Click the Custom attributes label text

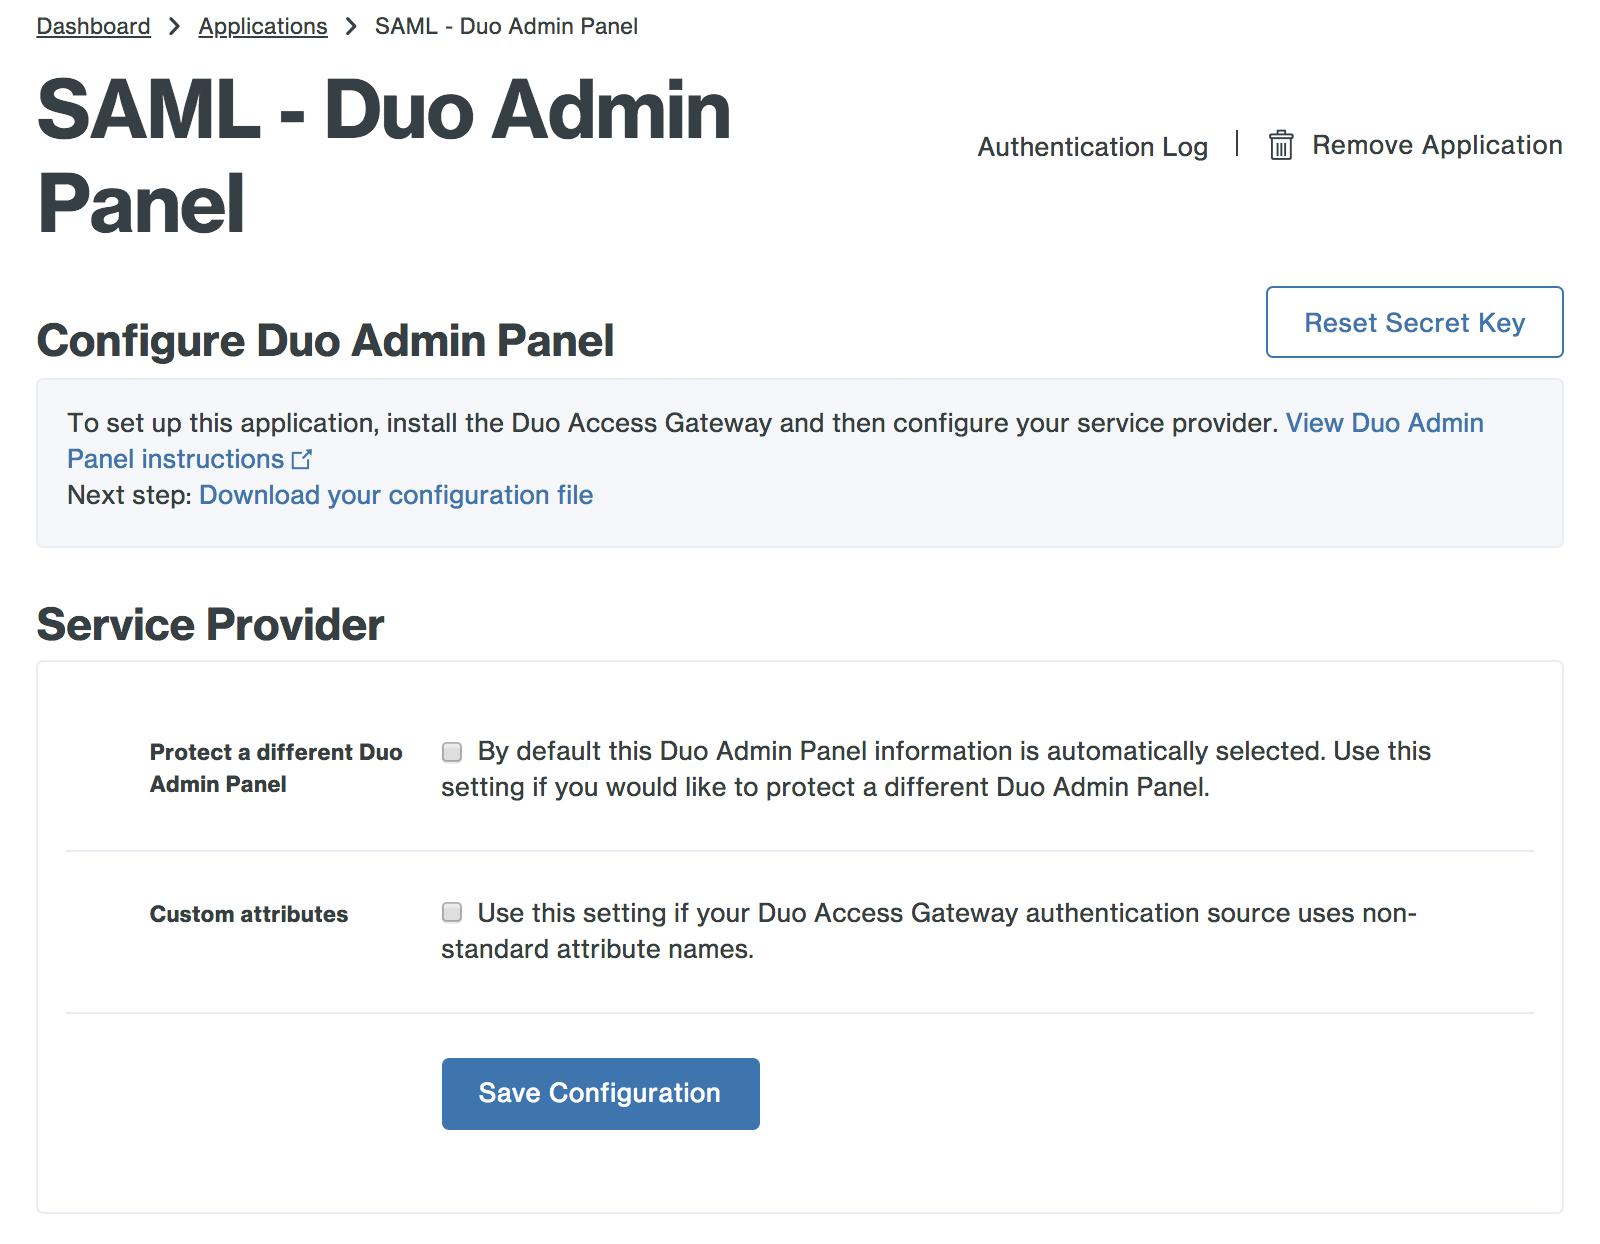point(249,912)
